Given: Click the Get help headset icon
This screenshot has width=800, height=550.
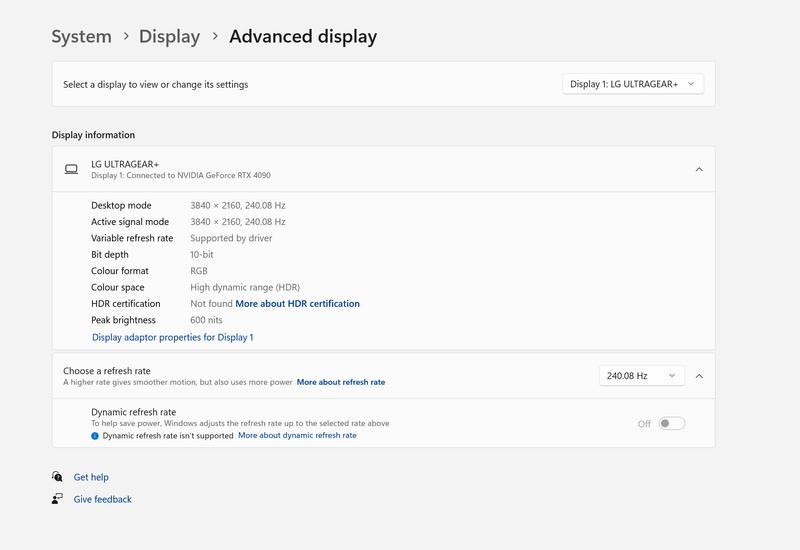Looking at the screenshot, I should click(58, 477).
